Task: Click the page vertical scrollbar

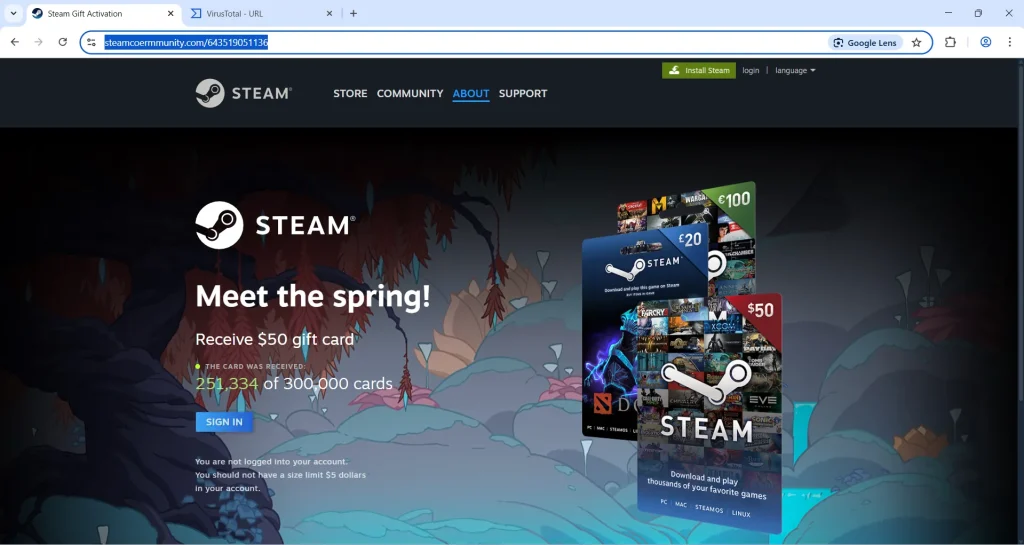Action: (x=1020, y=302)
